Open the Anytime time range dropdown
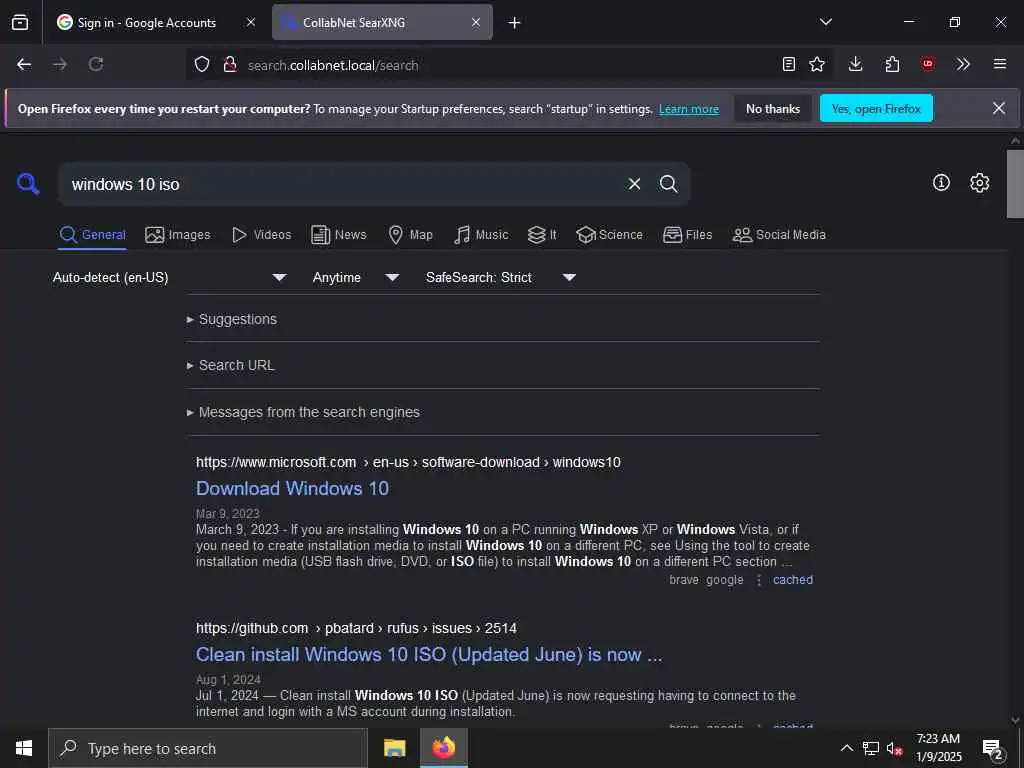This screenshot has width=1024, height=768. tap(355, 278)
